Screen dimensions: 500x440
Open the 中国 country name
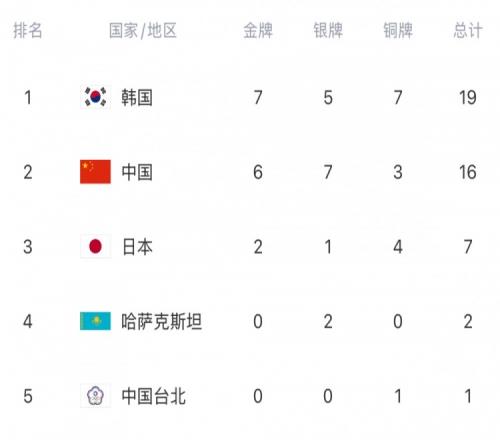click(x=137, y=172)
